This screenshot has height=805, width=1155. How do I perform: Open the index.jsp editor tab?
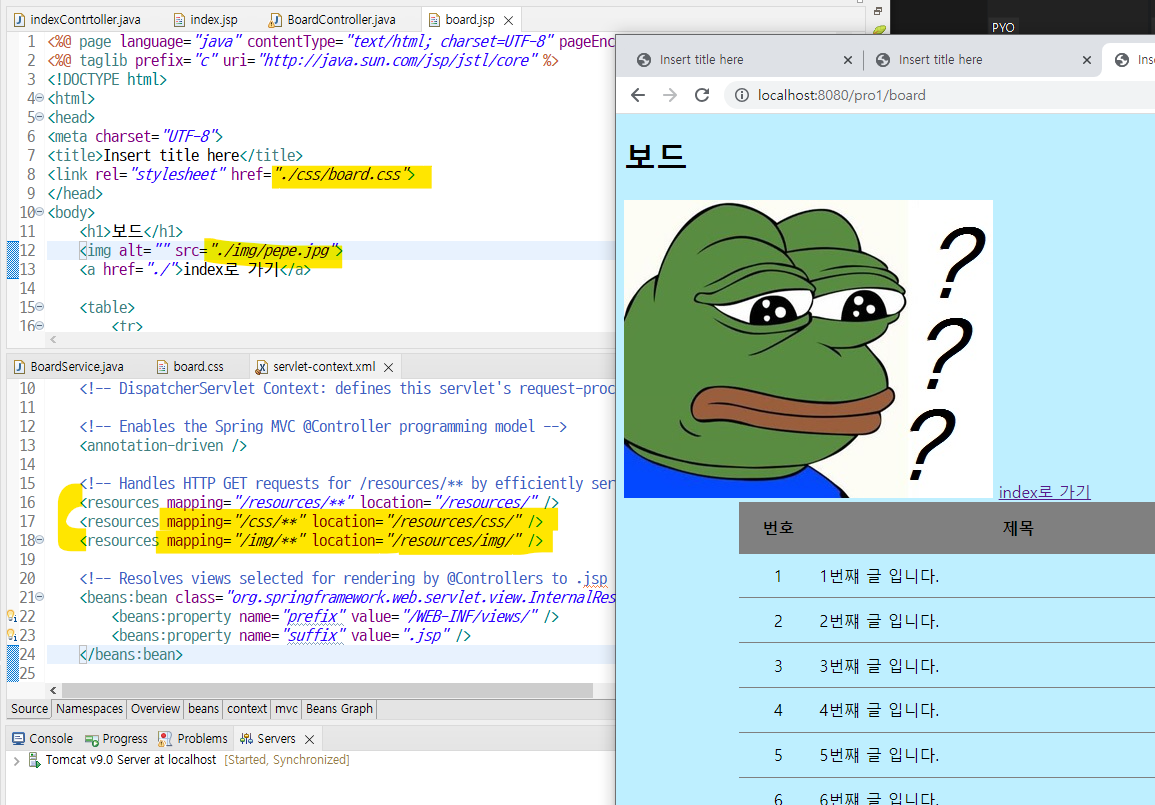(x=206, y=20)
